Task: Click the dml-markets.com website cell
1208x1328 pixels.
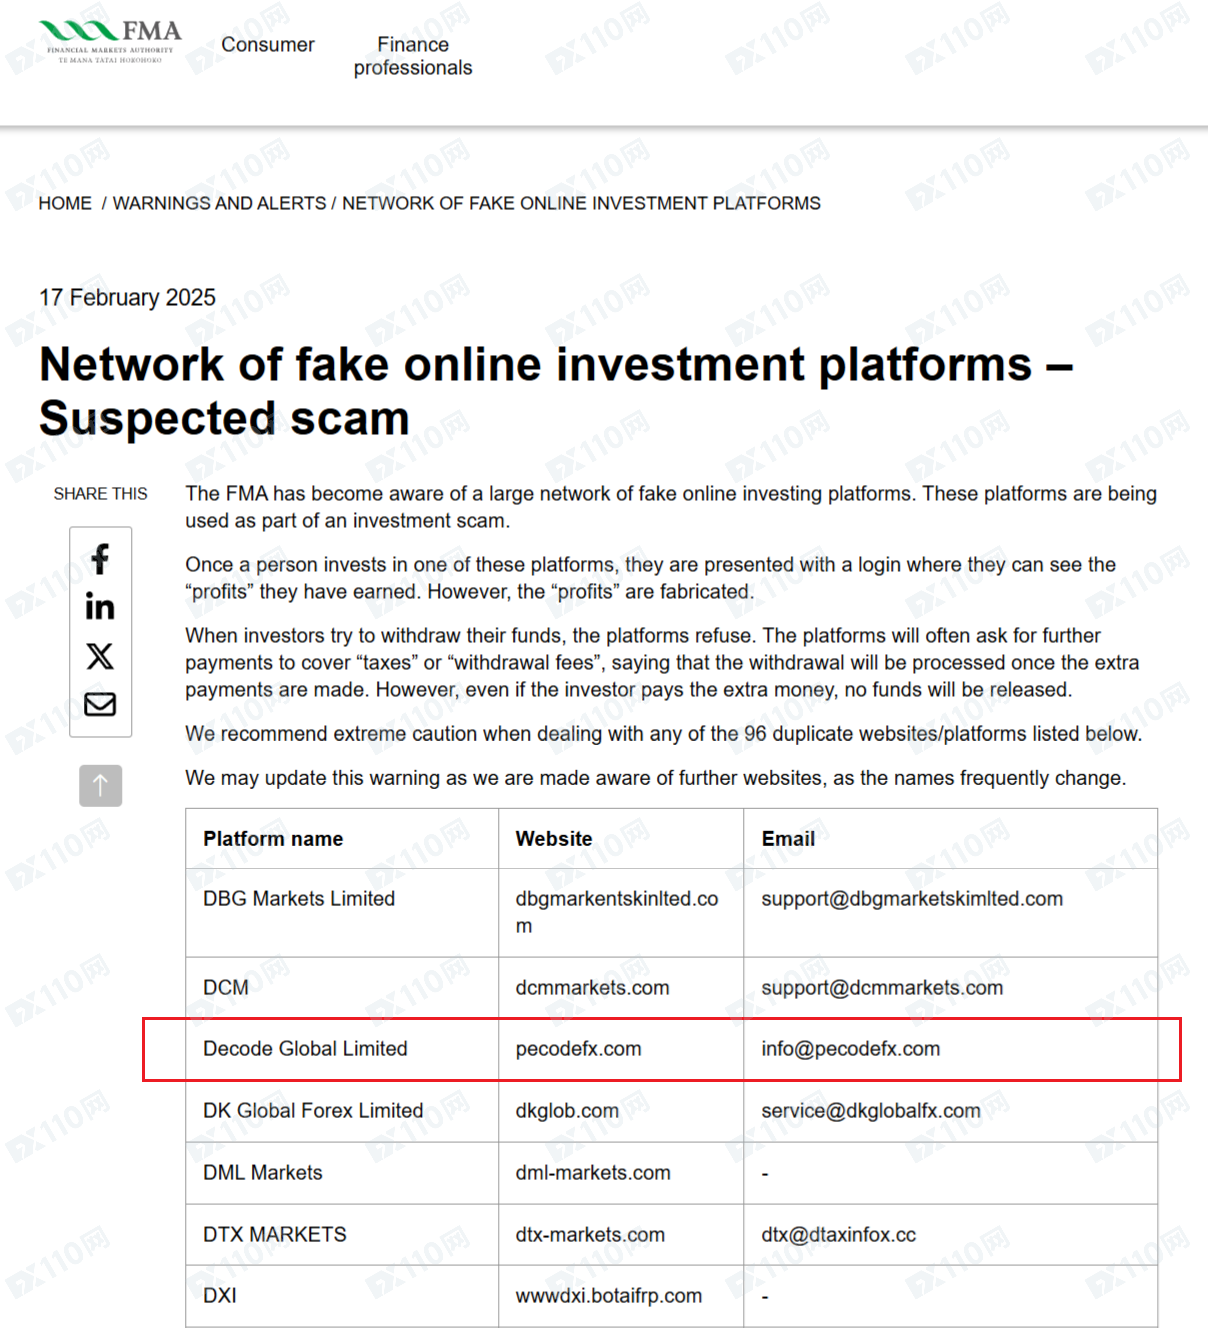Action: [621, 1173]
